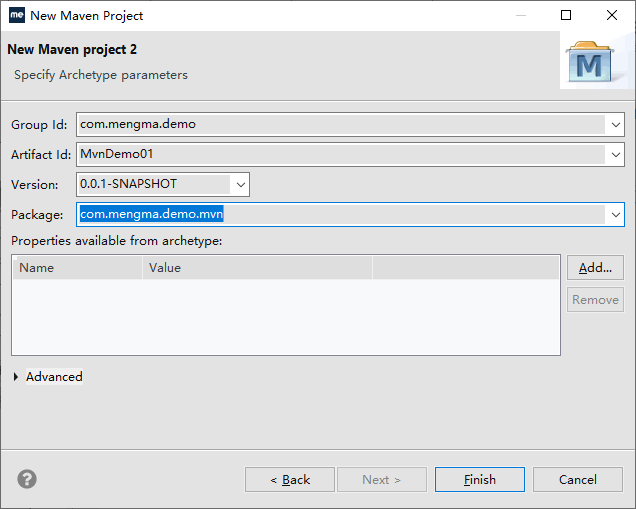Expand the Version combo box
This screenshot has width=636, height=509.
(239, 185)
